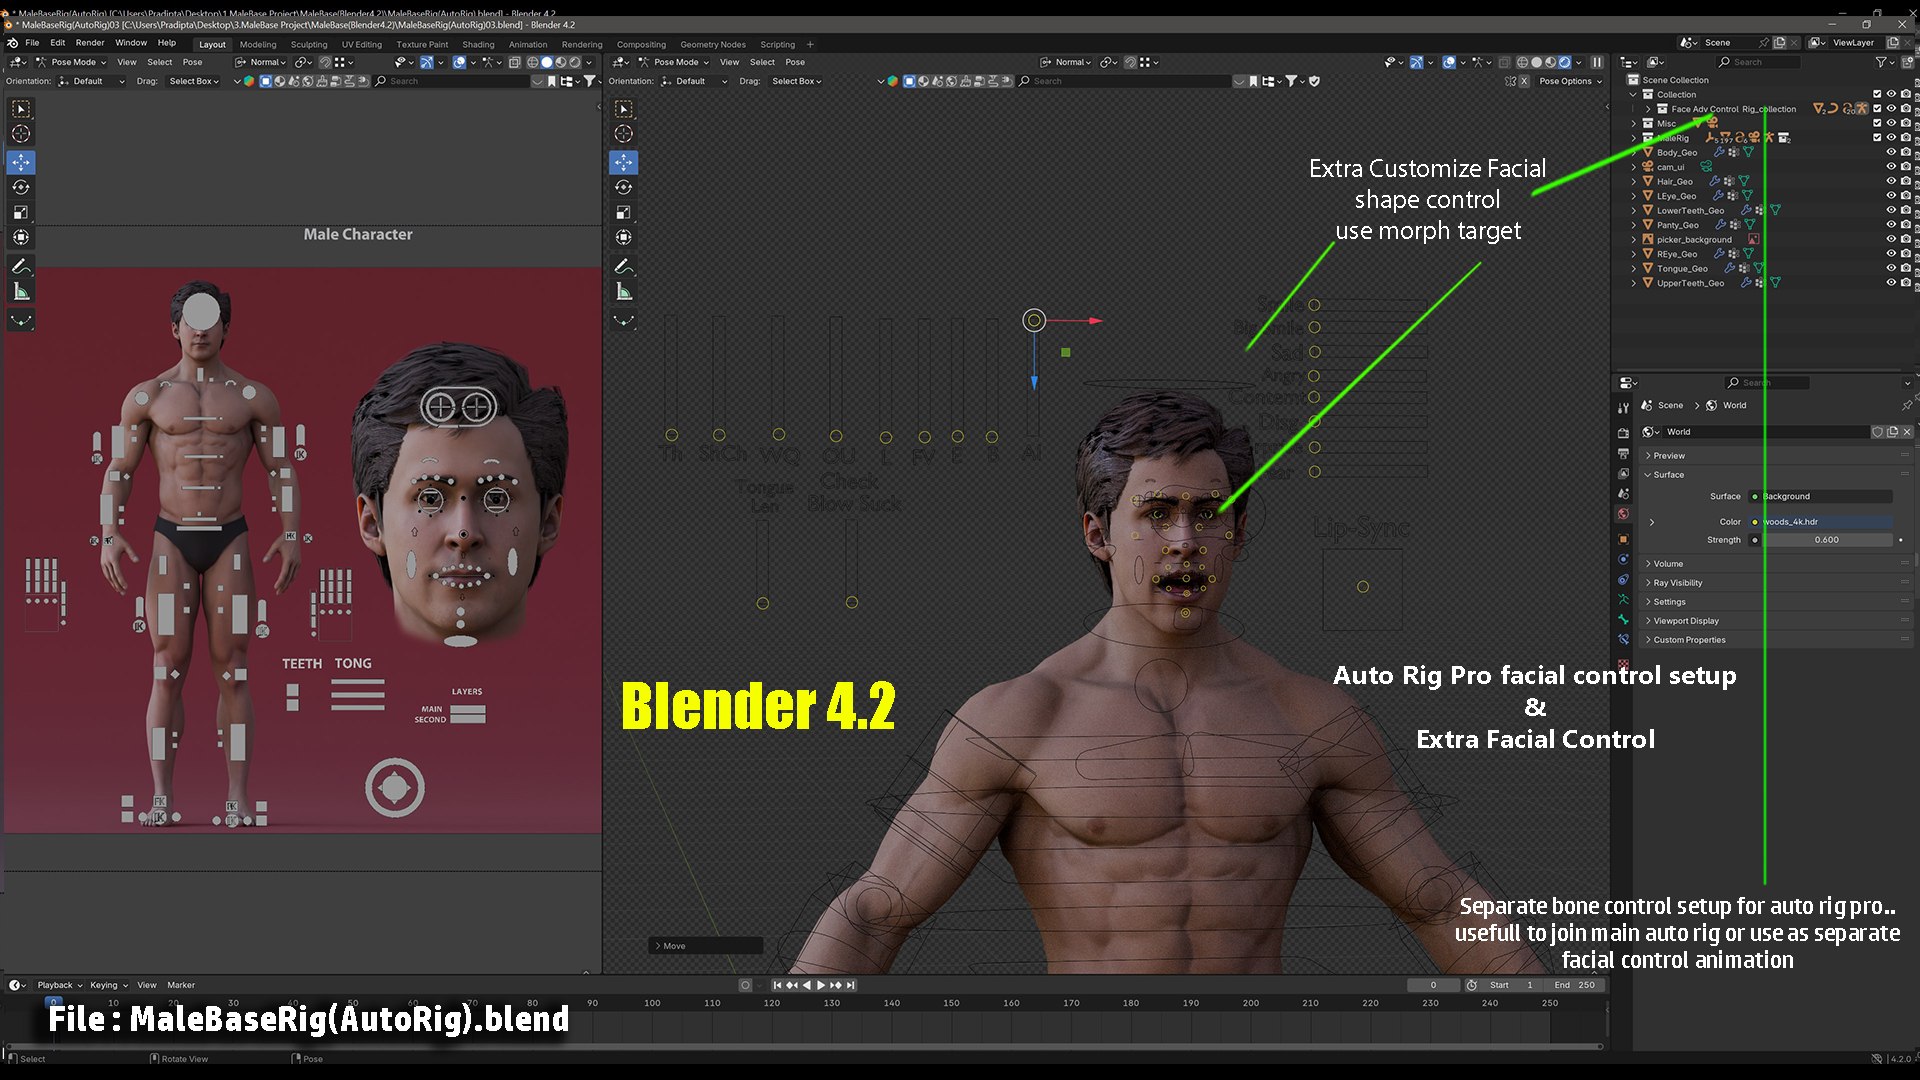Click Pose Options button in right viewport

coord(1570,81)
